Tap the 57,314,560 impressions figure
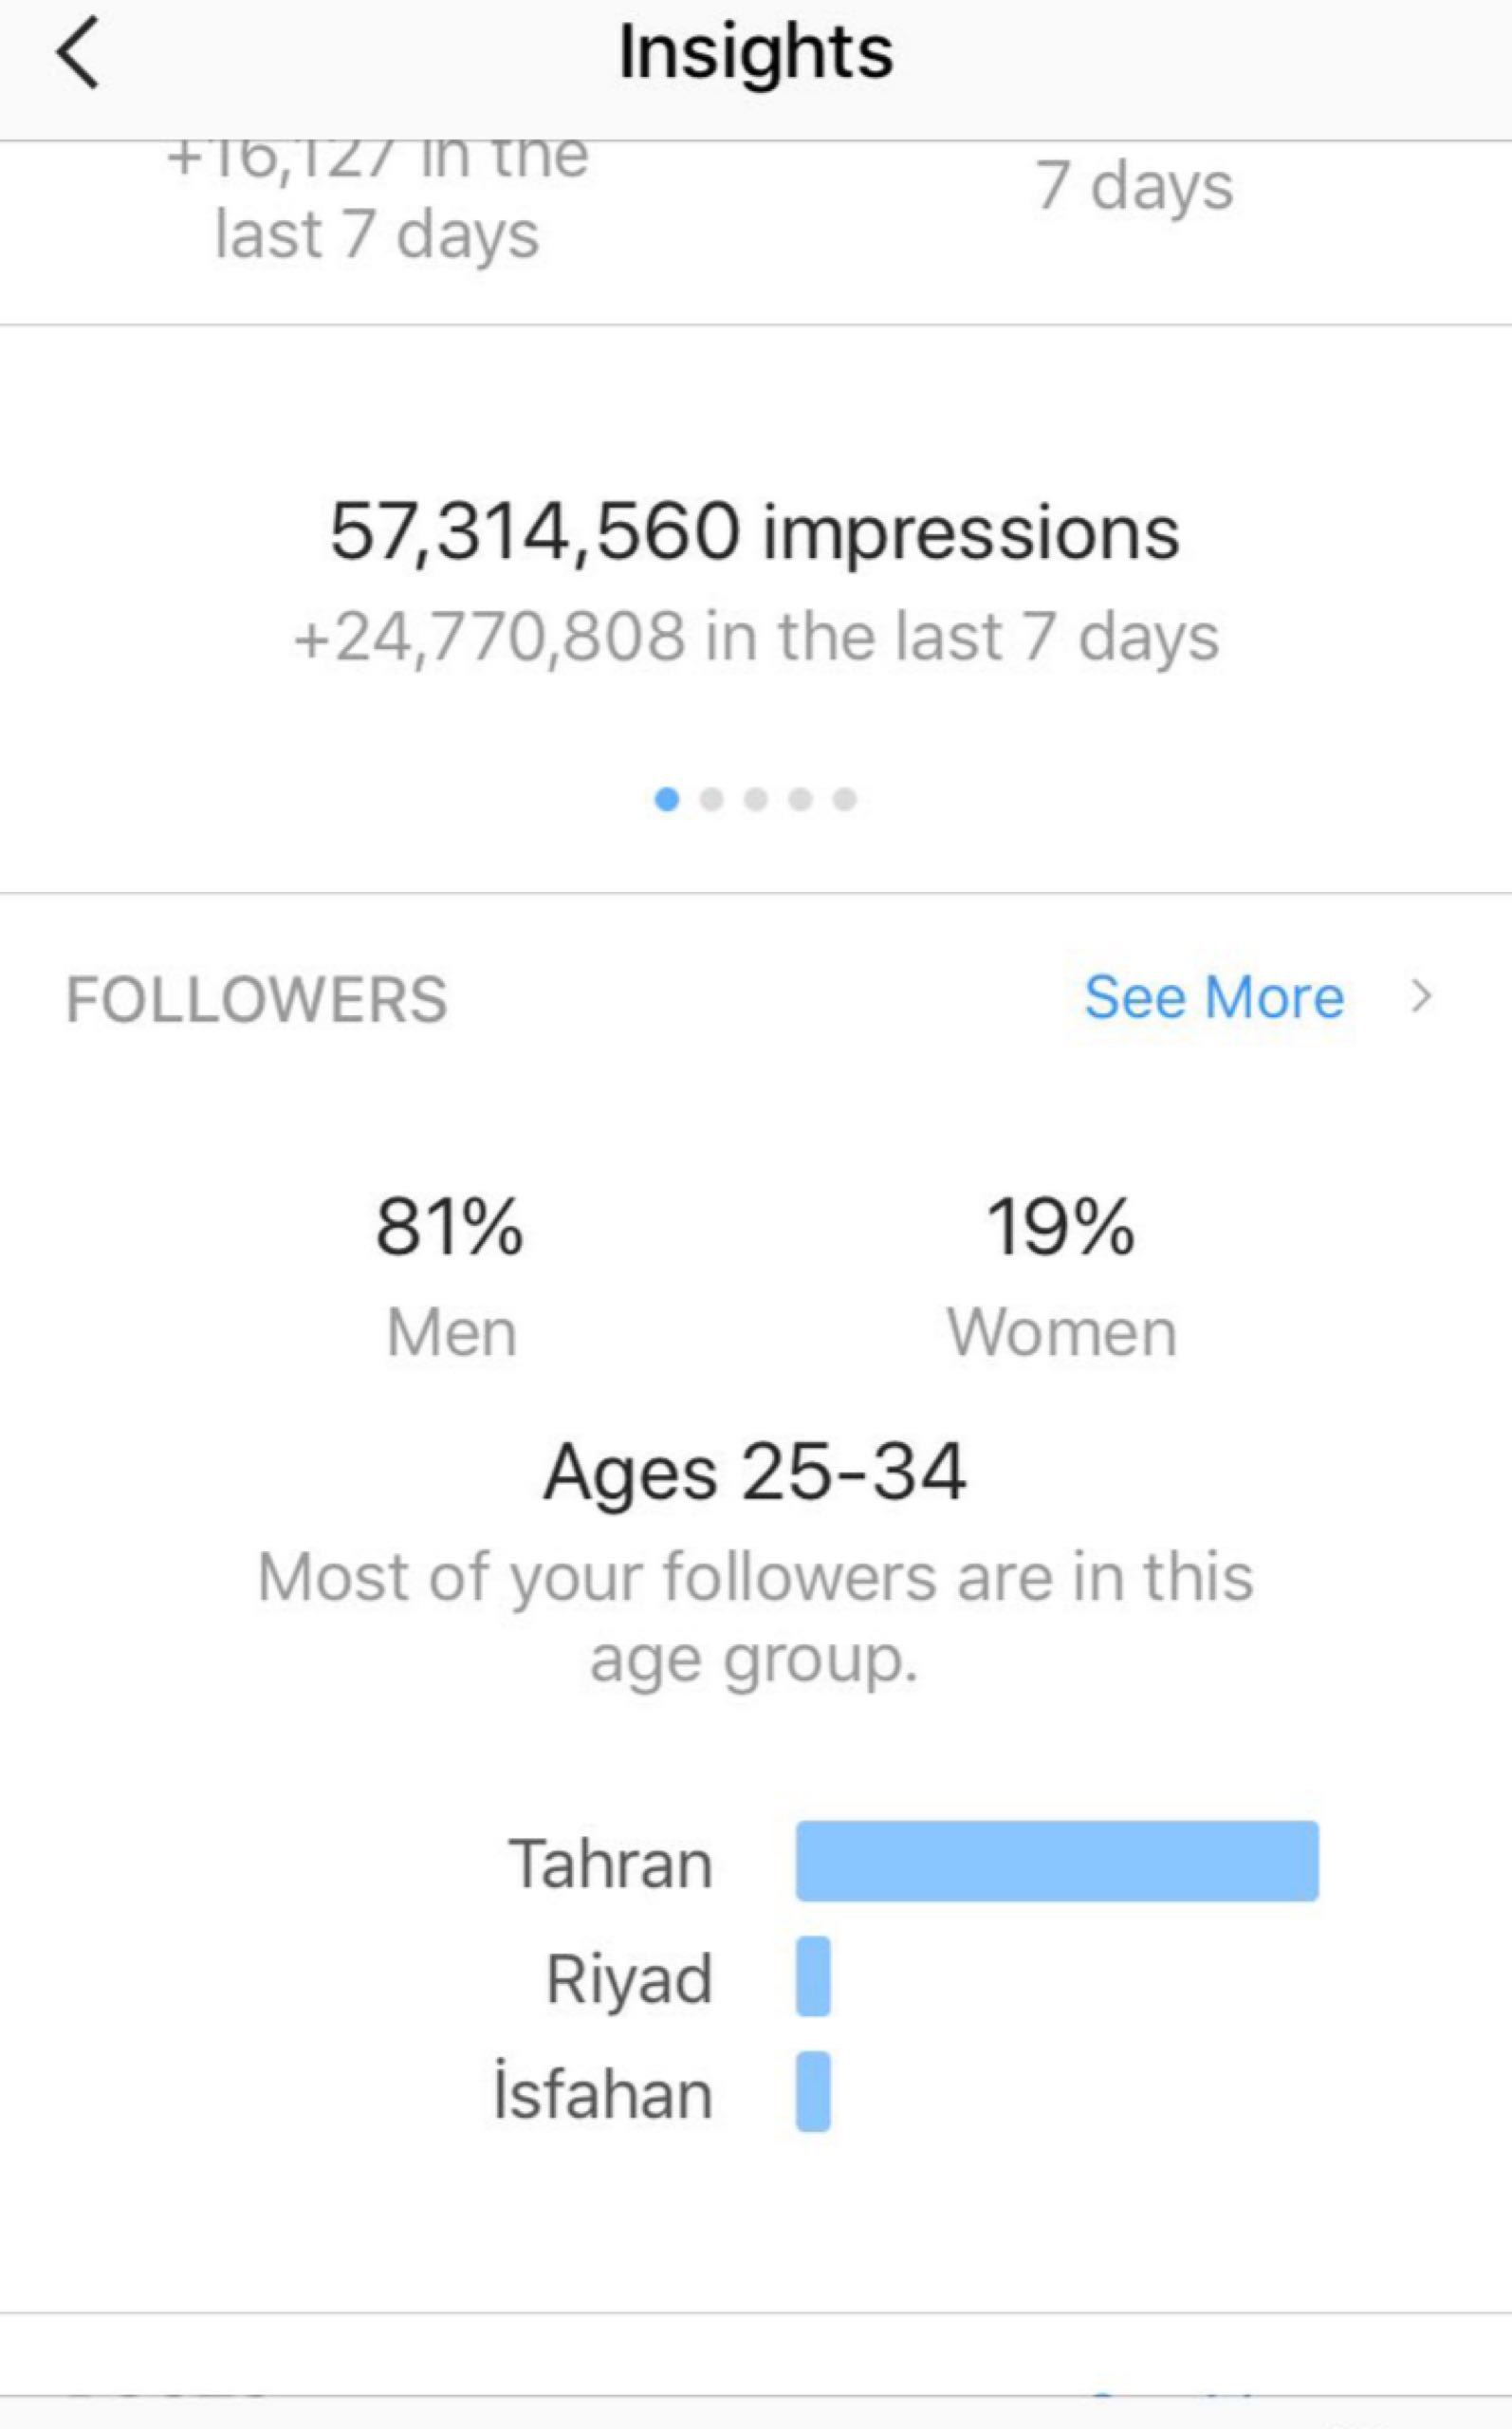1512x2429 pixels. tap(755, 532)
